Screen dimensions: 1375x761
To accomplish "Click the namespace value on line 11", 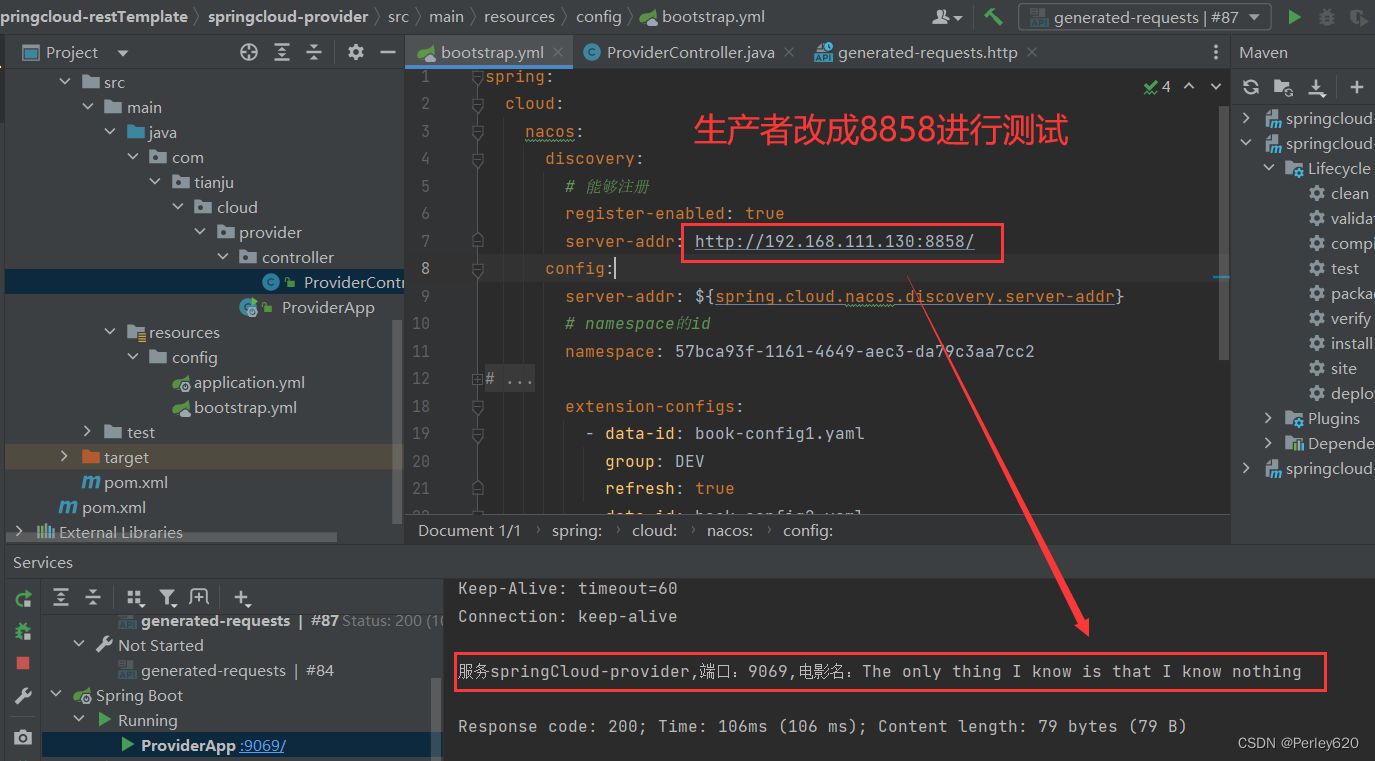I will (855, 352).
